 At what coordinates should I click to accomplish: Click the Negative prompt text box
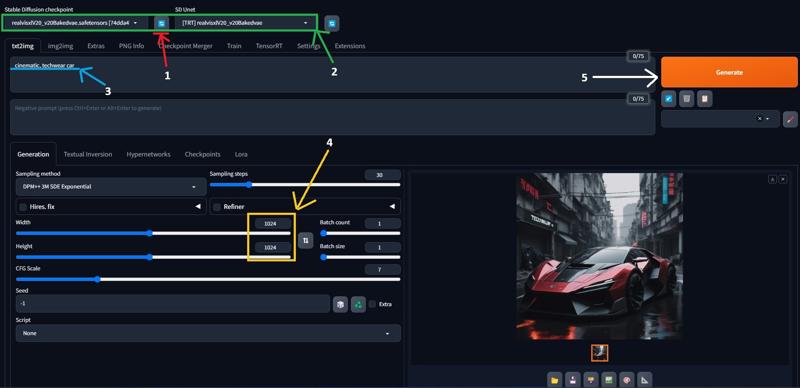click(x=332, y=117)
